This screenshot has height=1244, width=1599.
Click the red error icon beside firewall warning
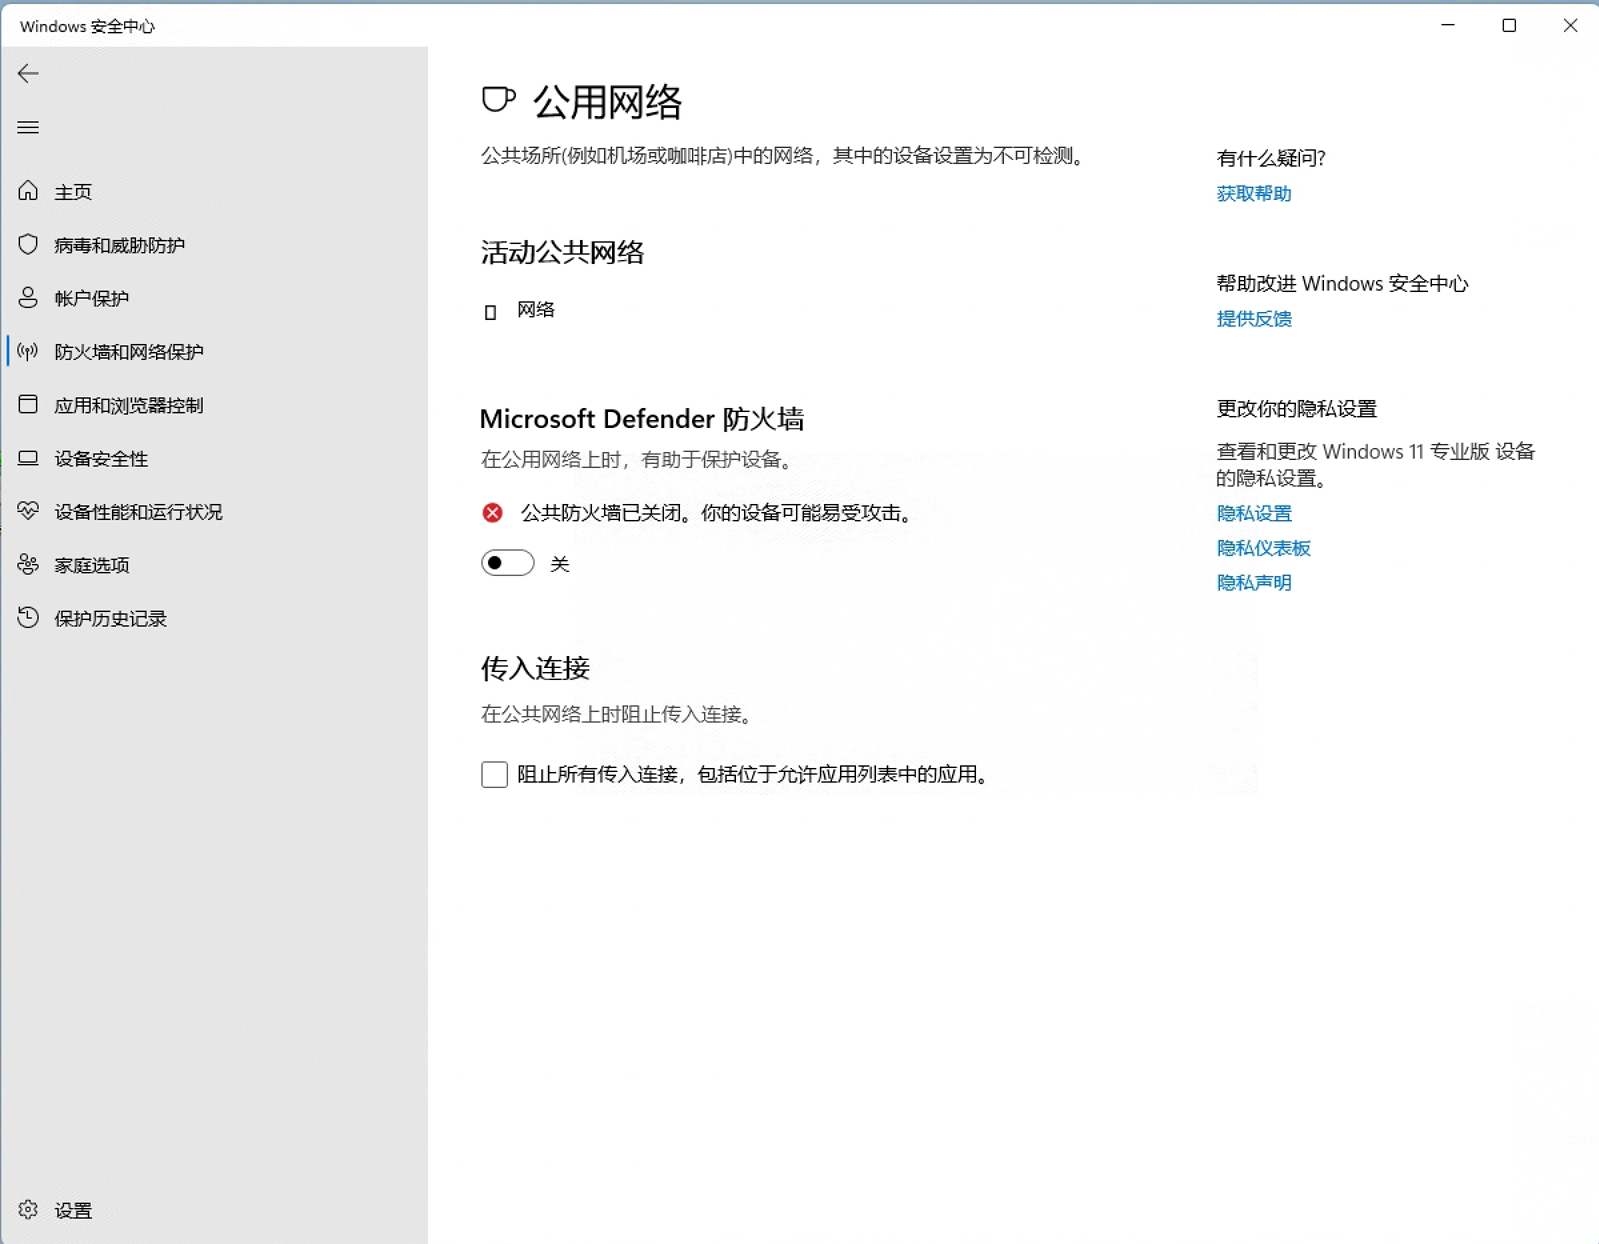tap(493, 513)
